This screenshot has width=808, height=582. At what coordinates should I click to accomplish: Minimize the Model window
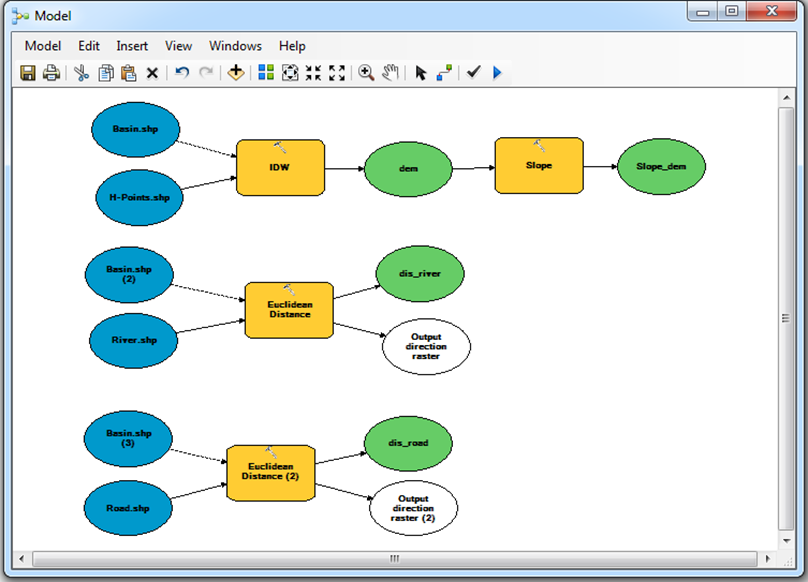pyautogui.click(x=703, y=11)
